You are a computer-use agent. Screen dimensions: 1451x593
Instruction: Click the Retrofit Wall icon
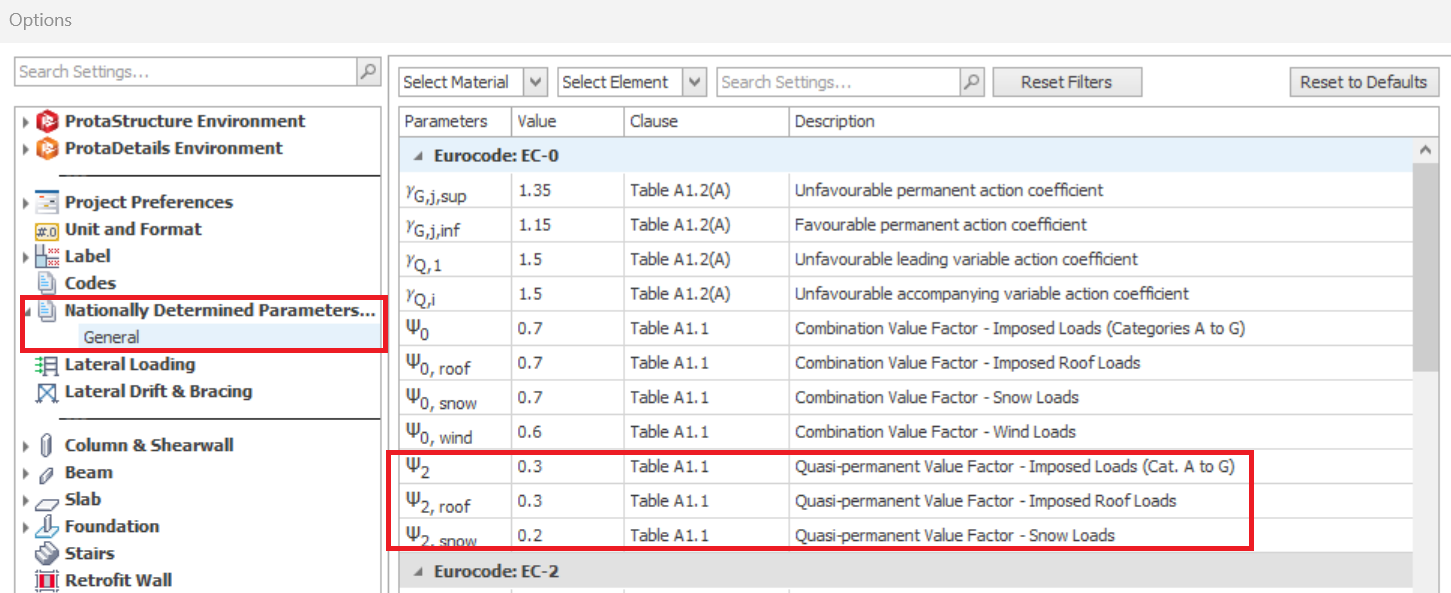(47, 581)
